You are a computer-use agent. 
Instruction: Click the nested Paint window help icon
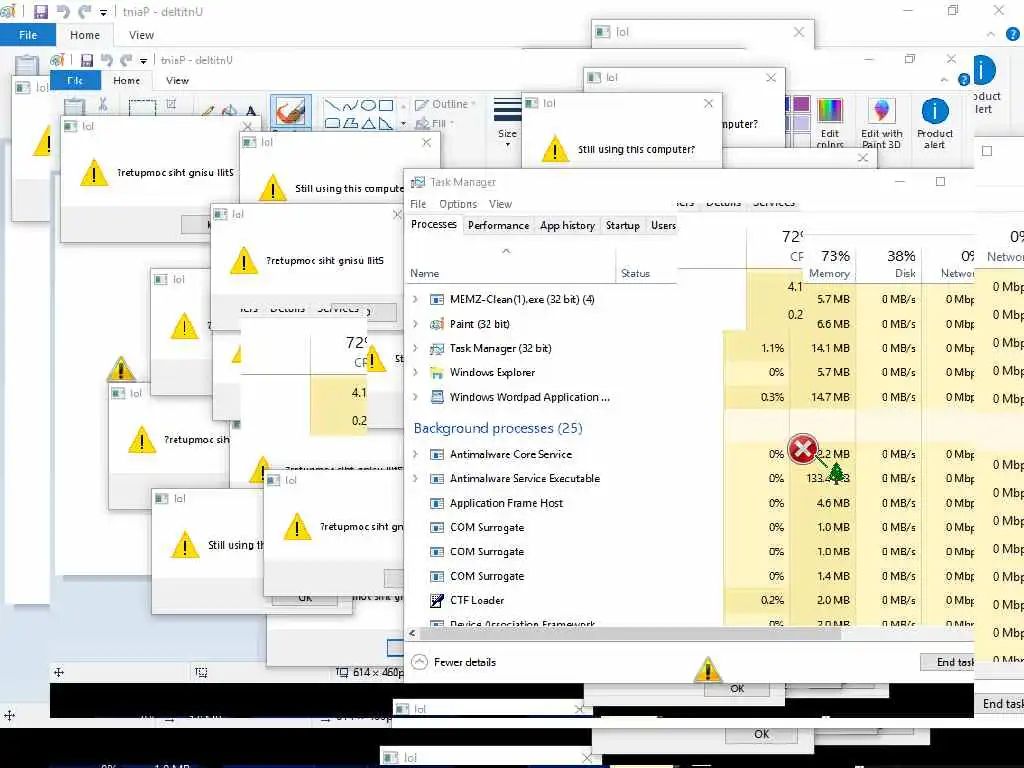pyautogui.click(x=964, y=80)
